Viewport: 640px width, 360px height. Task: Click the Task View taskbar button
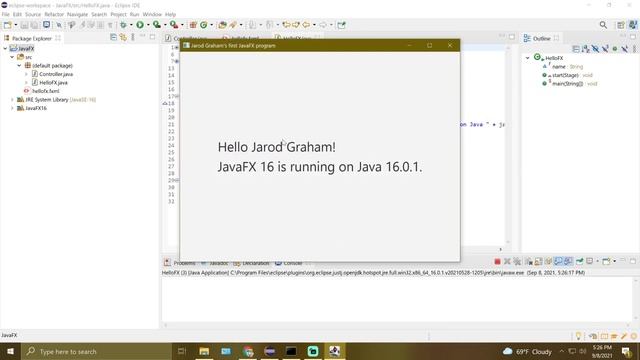point(182,351)
